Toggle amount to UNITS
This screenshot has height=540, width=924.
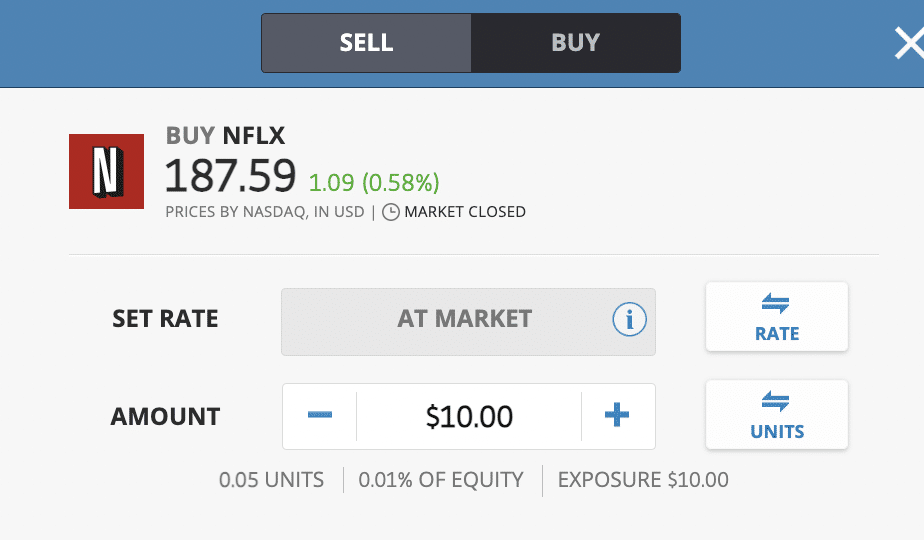777,415
